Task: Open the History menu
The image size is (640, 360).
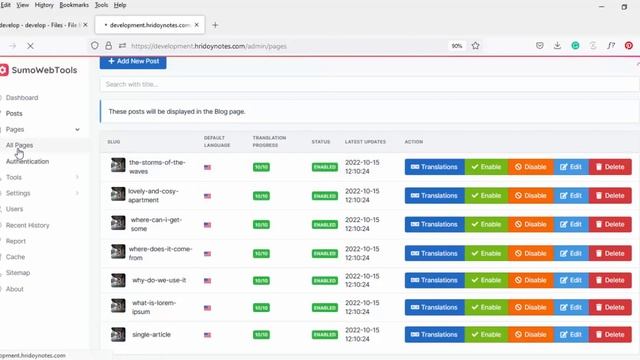Action: pyautogui.click(x=44, y=5)
